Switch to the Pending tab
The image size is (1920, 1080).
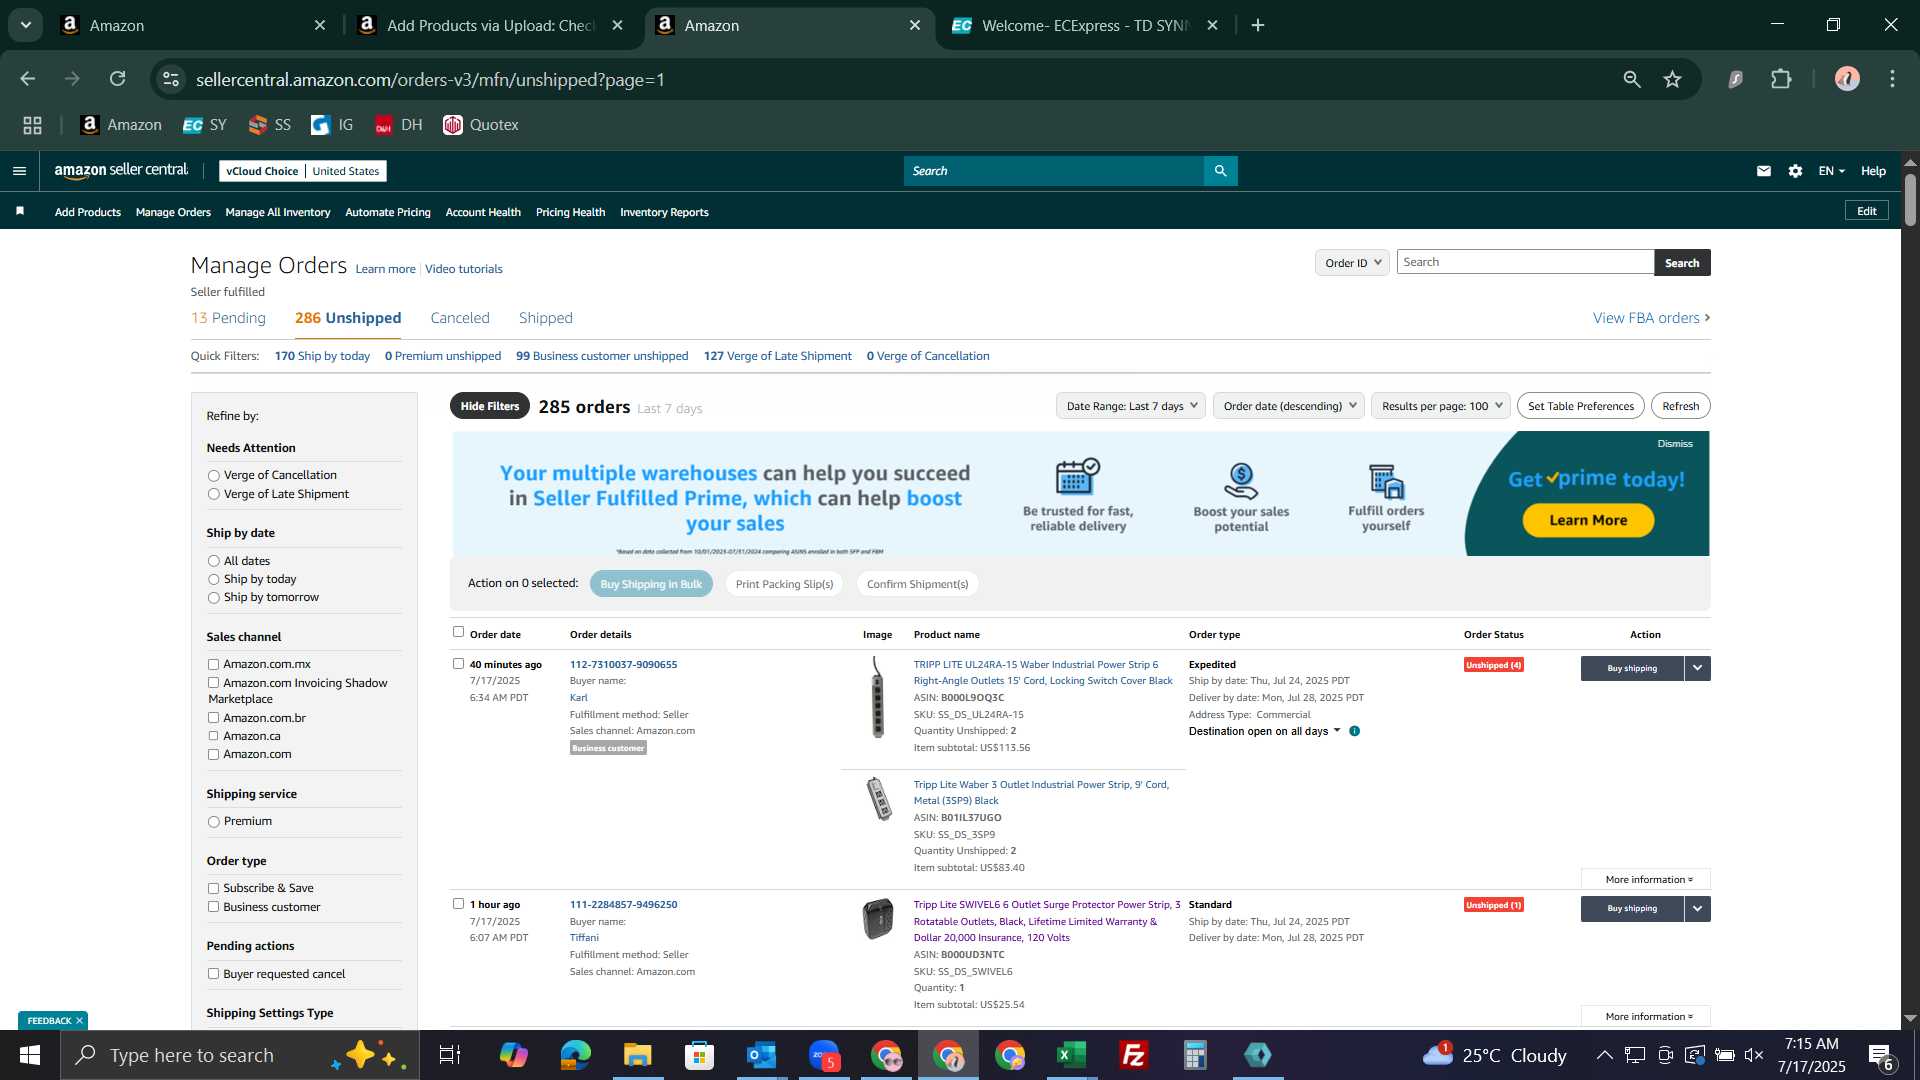pos(228,318)
